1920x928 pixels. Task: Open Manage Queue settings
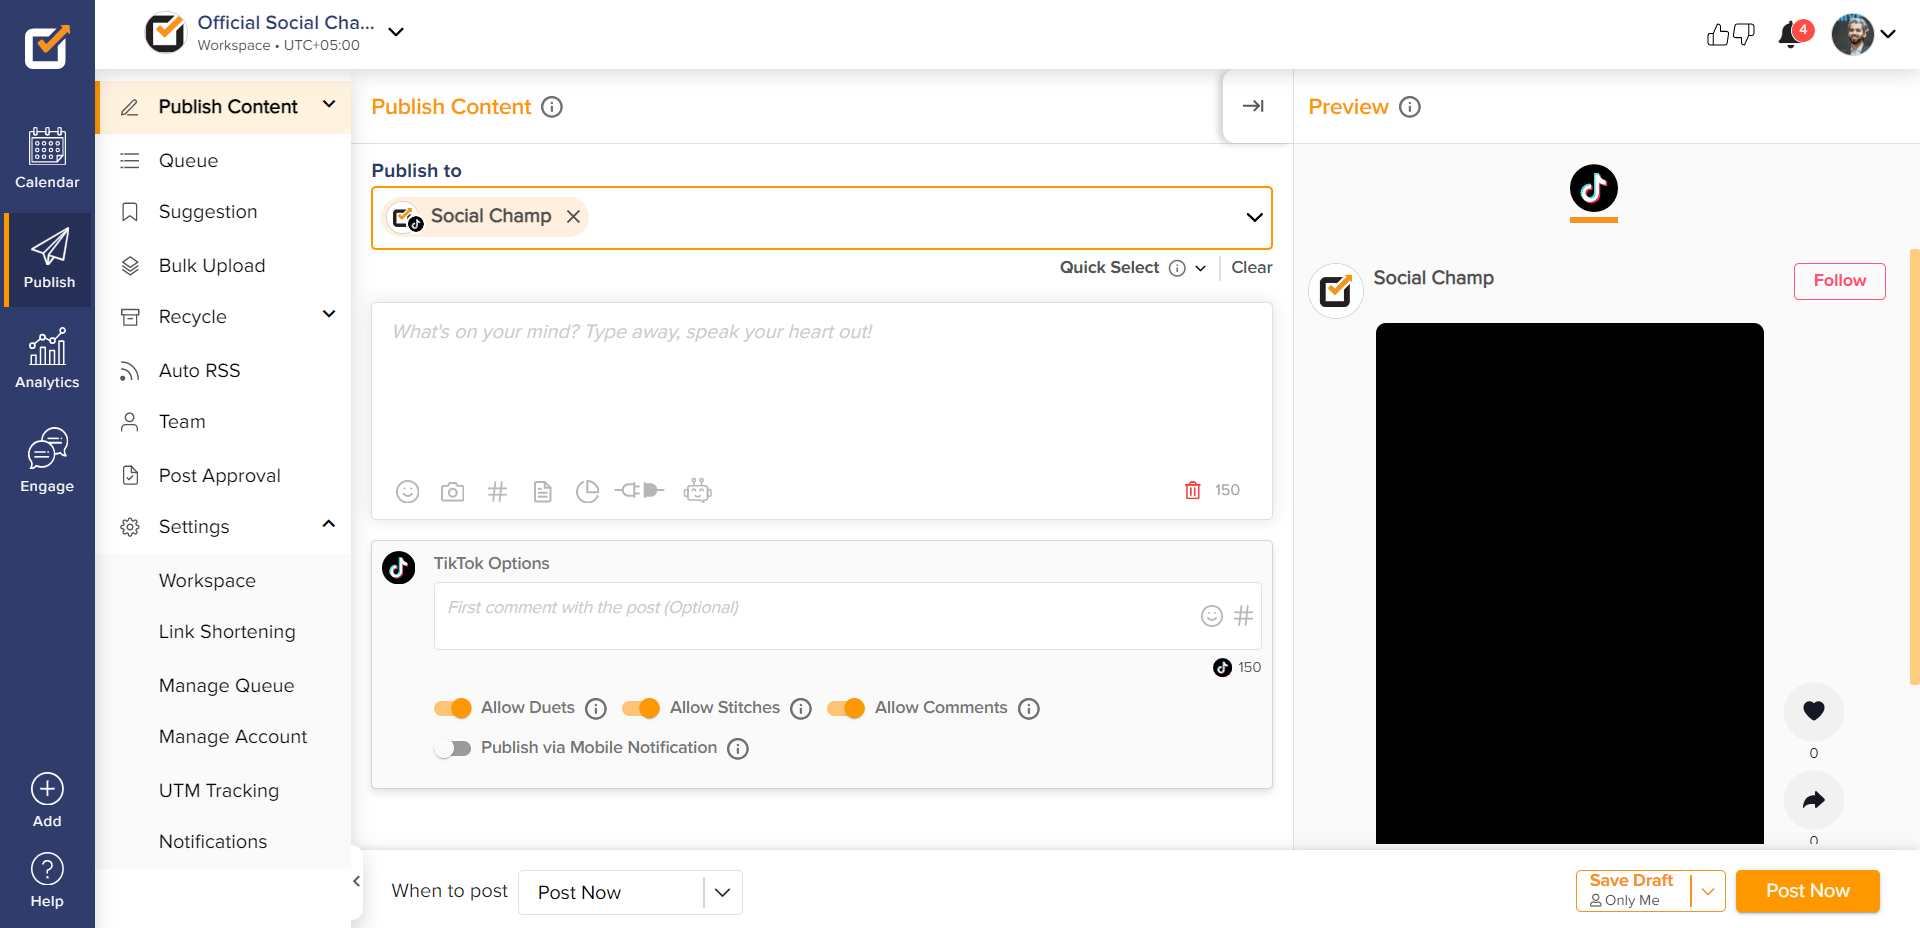226,686
